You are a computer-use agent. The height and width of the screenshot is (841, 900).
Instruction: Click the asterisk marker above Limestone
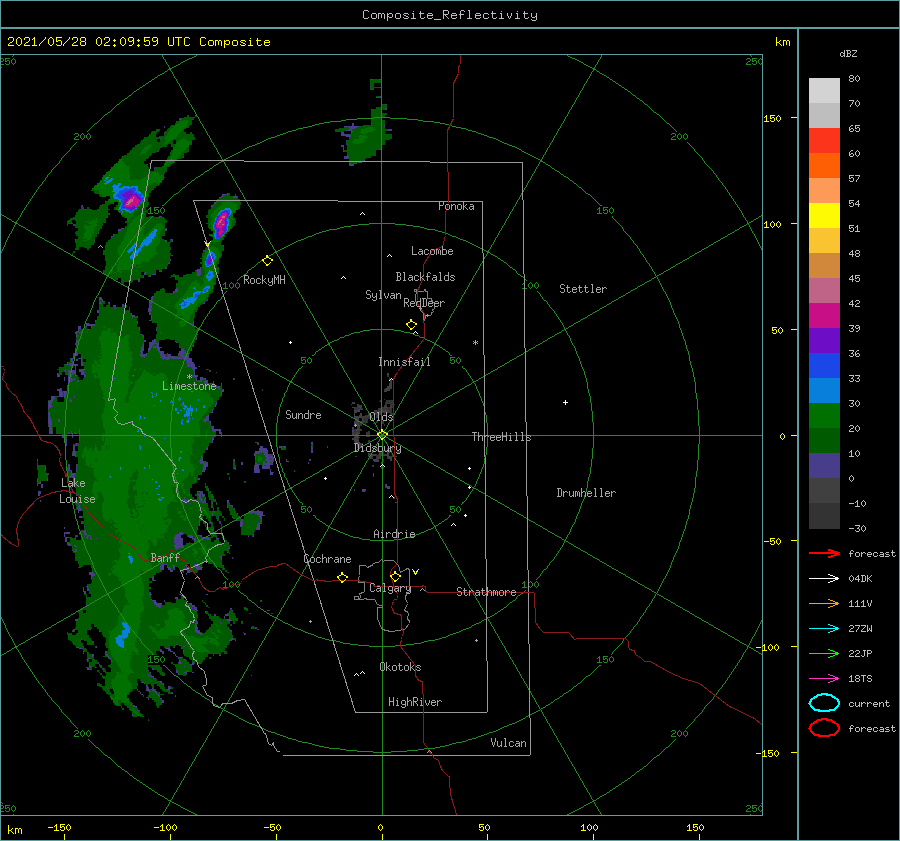(189, 377)
